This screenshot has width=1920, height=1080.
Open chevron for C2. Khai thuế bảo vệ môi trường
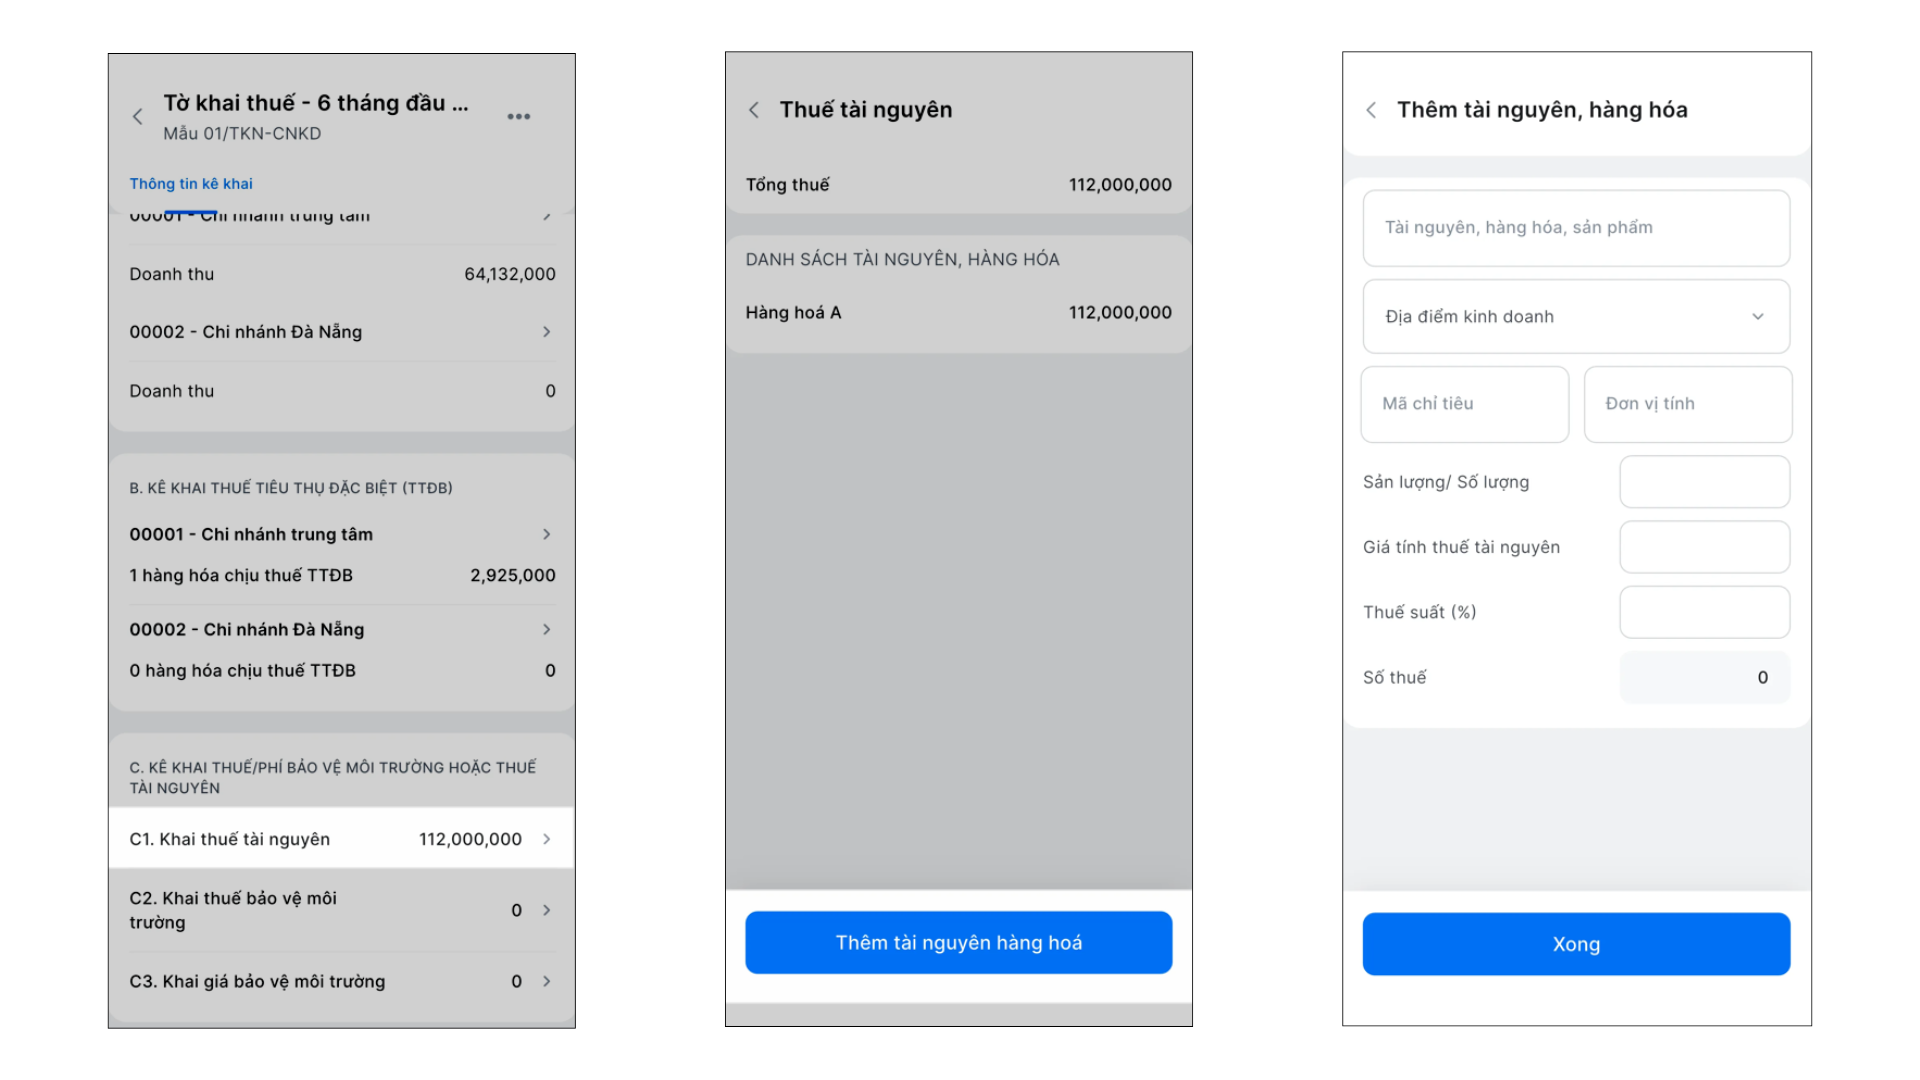547,910
